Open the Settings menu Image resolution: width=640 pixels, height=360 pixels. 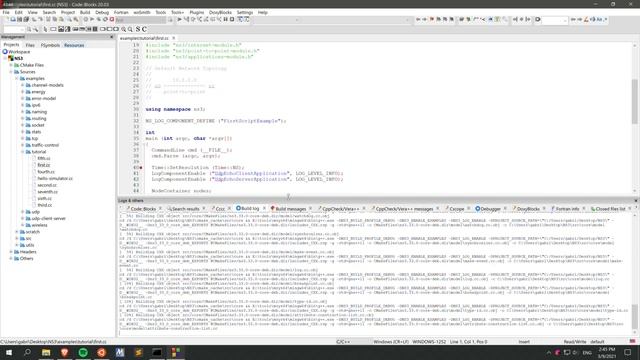(x=244, y=12)
